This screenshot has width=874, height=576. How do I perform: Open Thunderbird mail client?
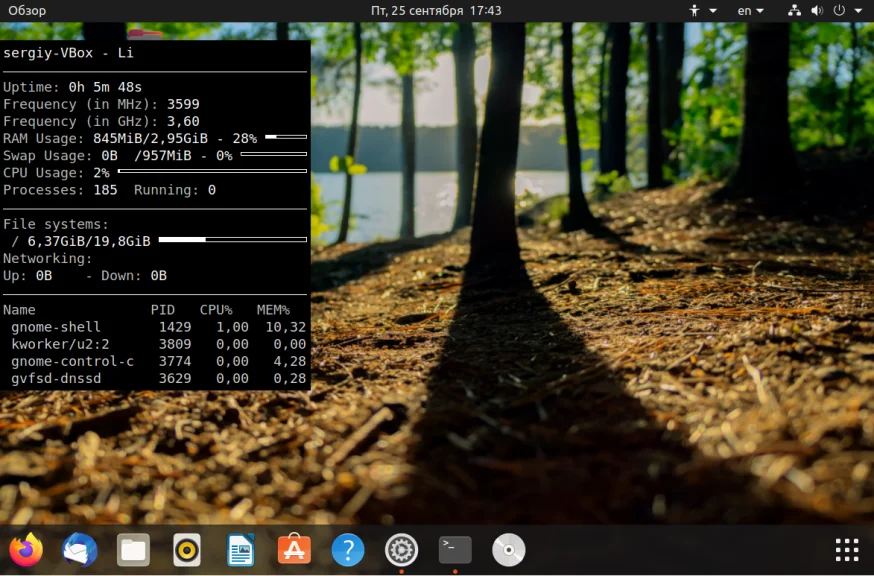(x=80, y=549)
